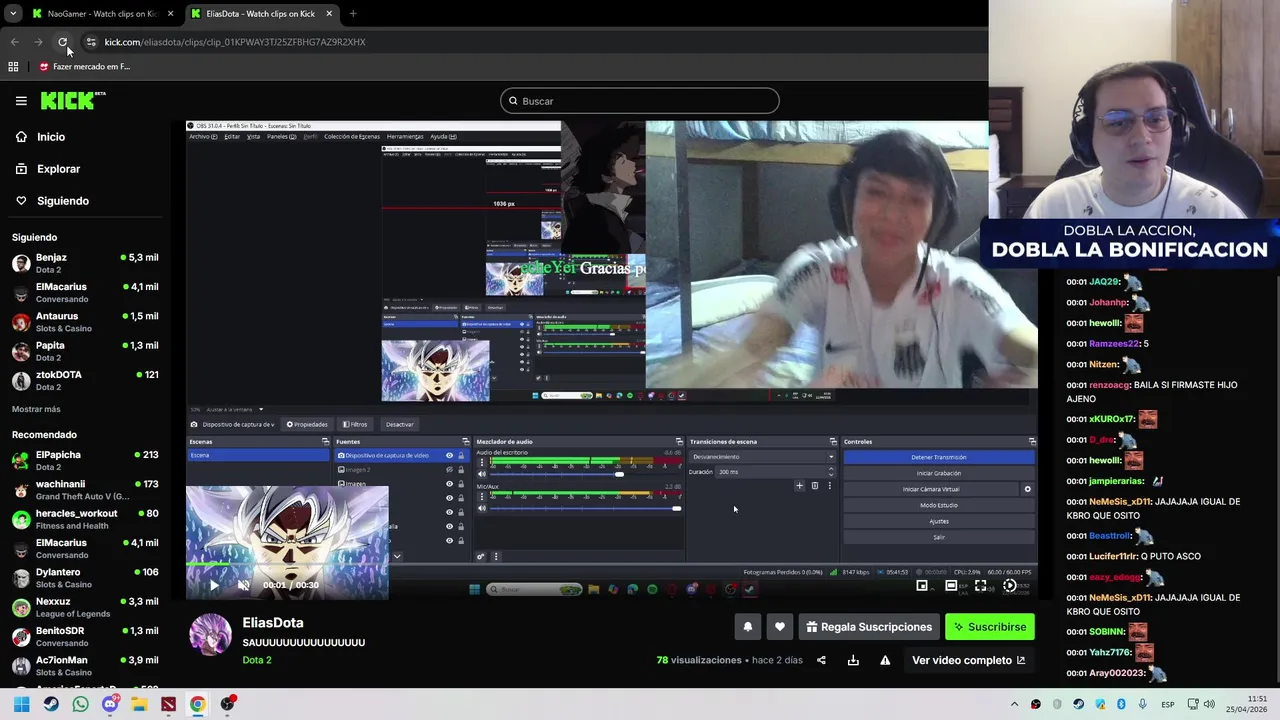Viewport: 1280px width, 720px height.
Task: Click the green Suscribirse button
Action: click(x=990, y=627)
